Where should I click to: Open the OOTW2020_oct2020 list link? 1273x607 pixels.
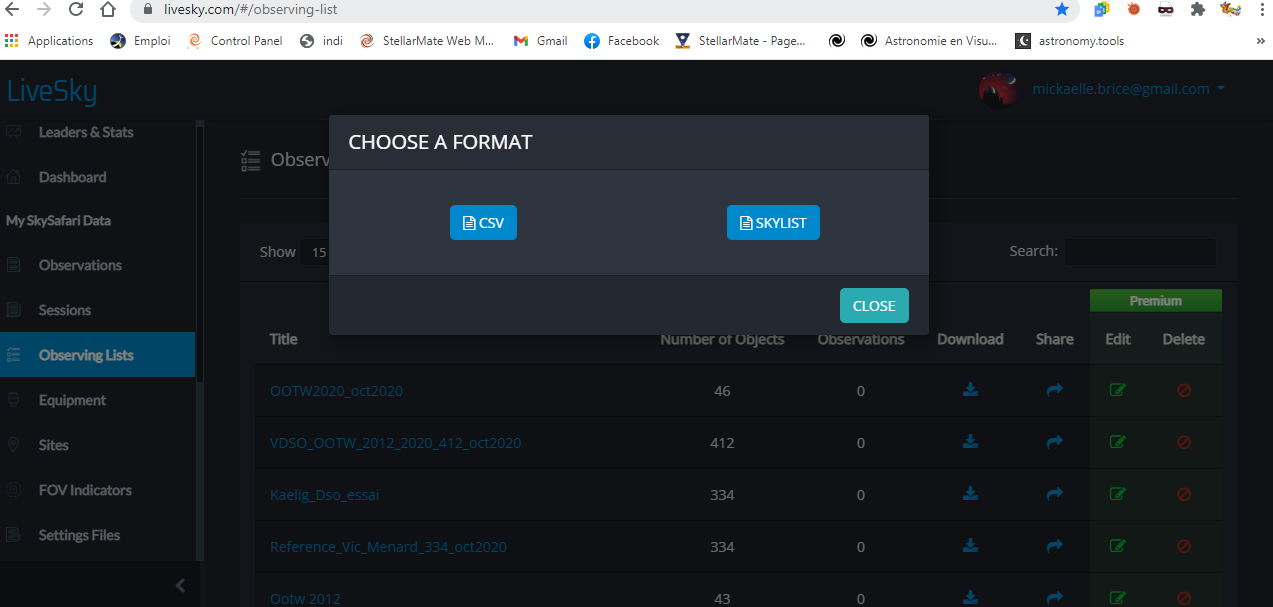point(336,391)
